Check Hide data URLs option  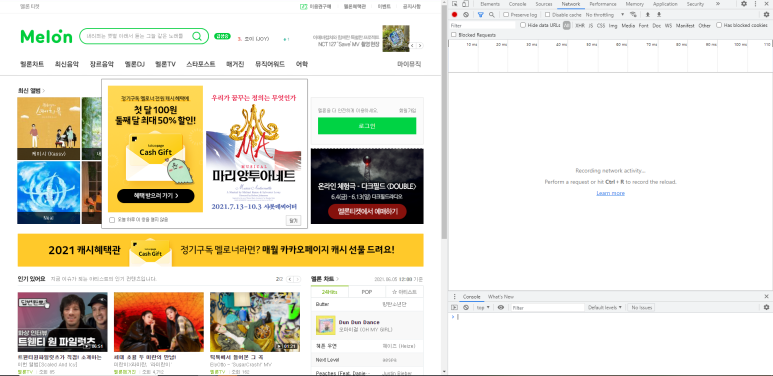pos(523,25)
